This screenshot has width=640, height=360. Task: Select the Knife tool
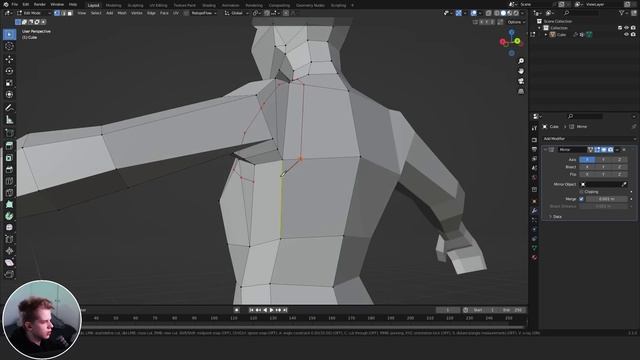[x=9, y=193]
